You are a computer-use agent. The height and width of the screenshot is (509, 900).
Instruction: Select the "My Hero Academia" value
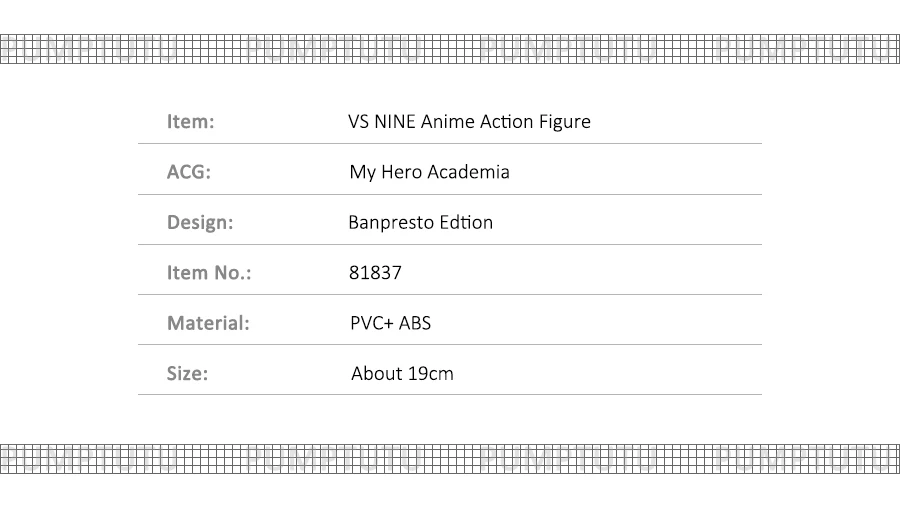tap(429, 172)
